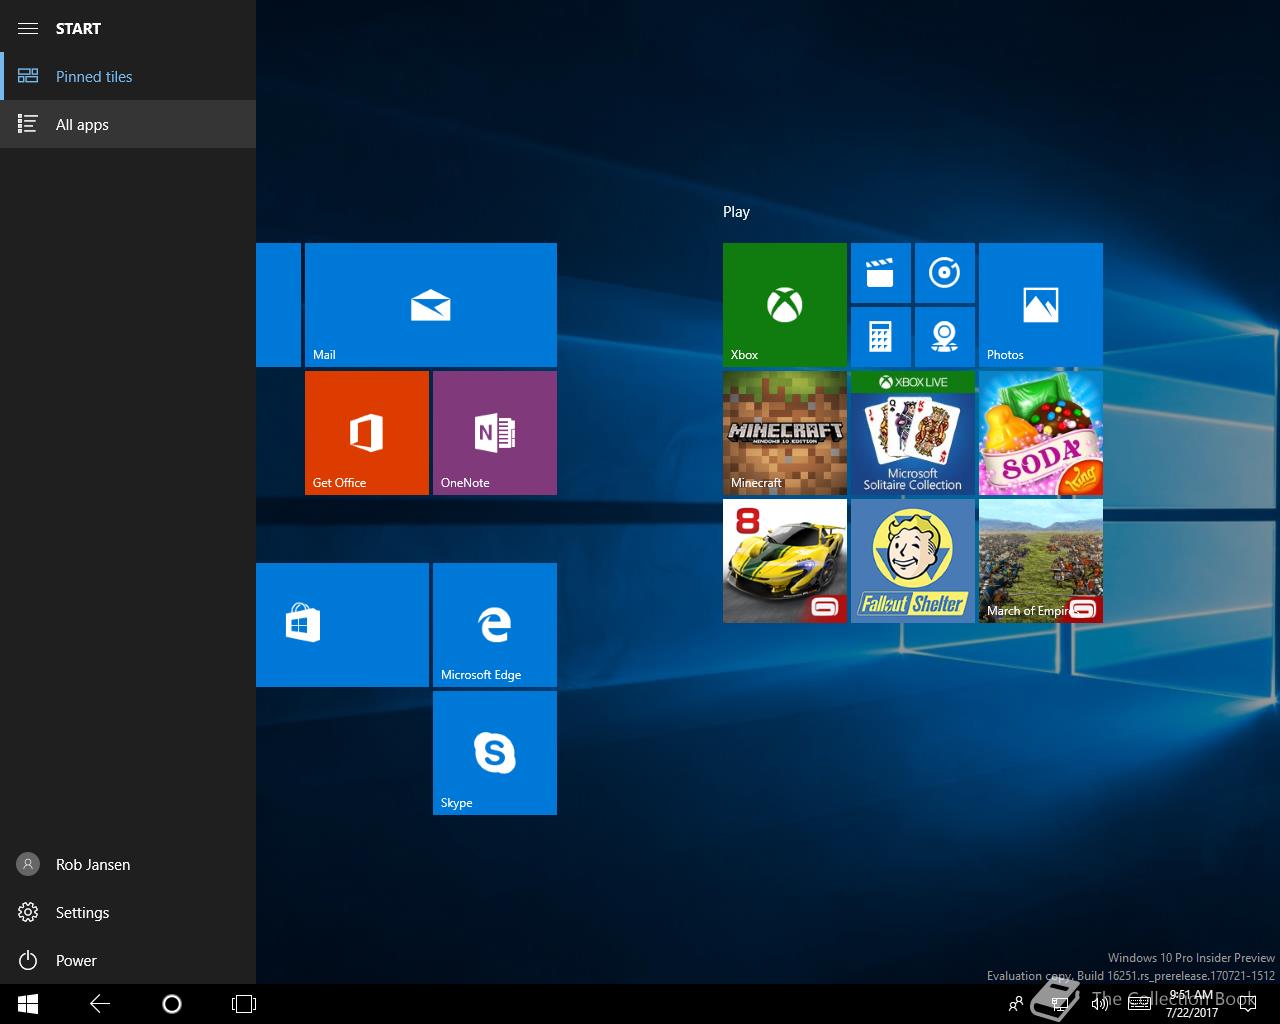Launch Microsoft Edge tile
This screenshot has height=1024, width=1280.
[x=495, y=625]
